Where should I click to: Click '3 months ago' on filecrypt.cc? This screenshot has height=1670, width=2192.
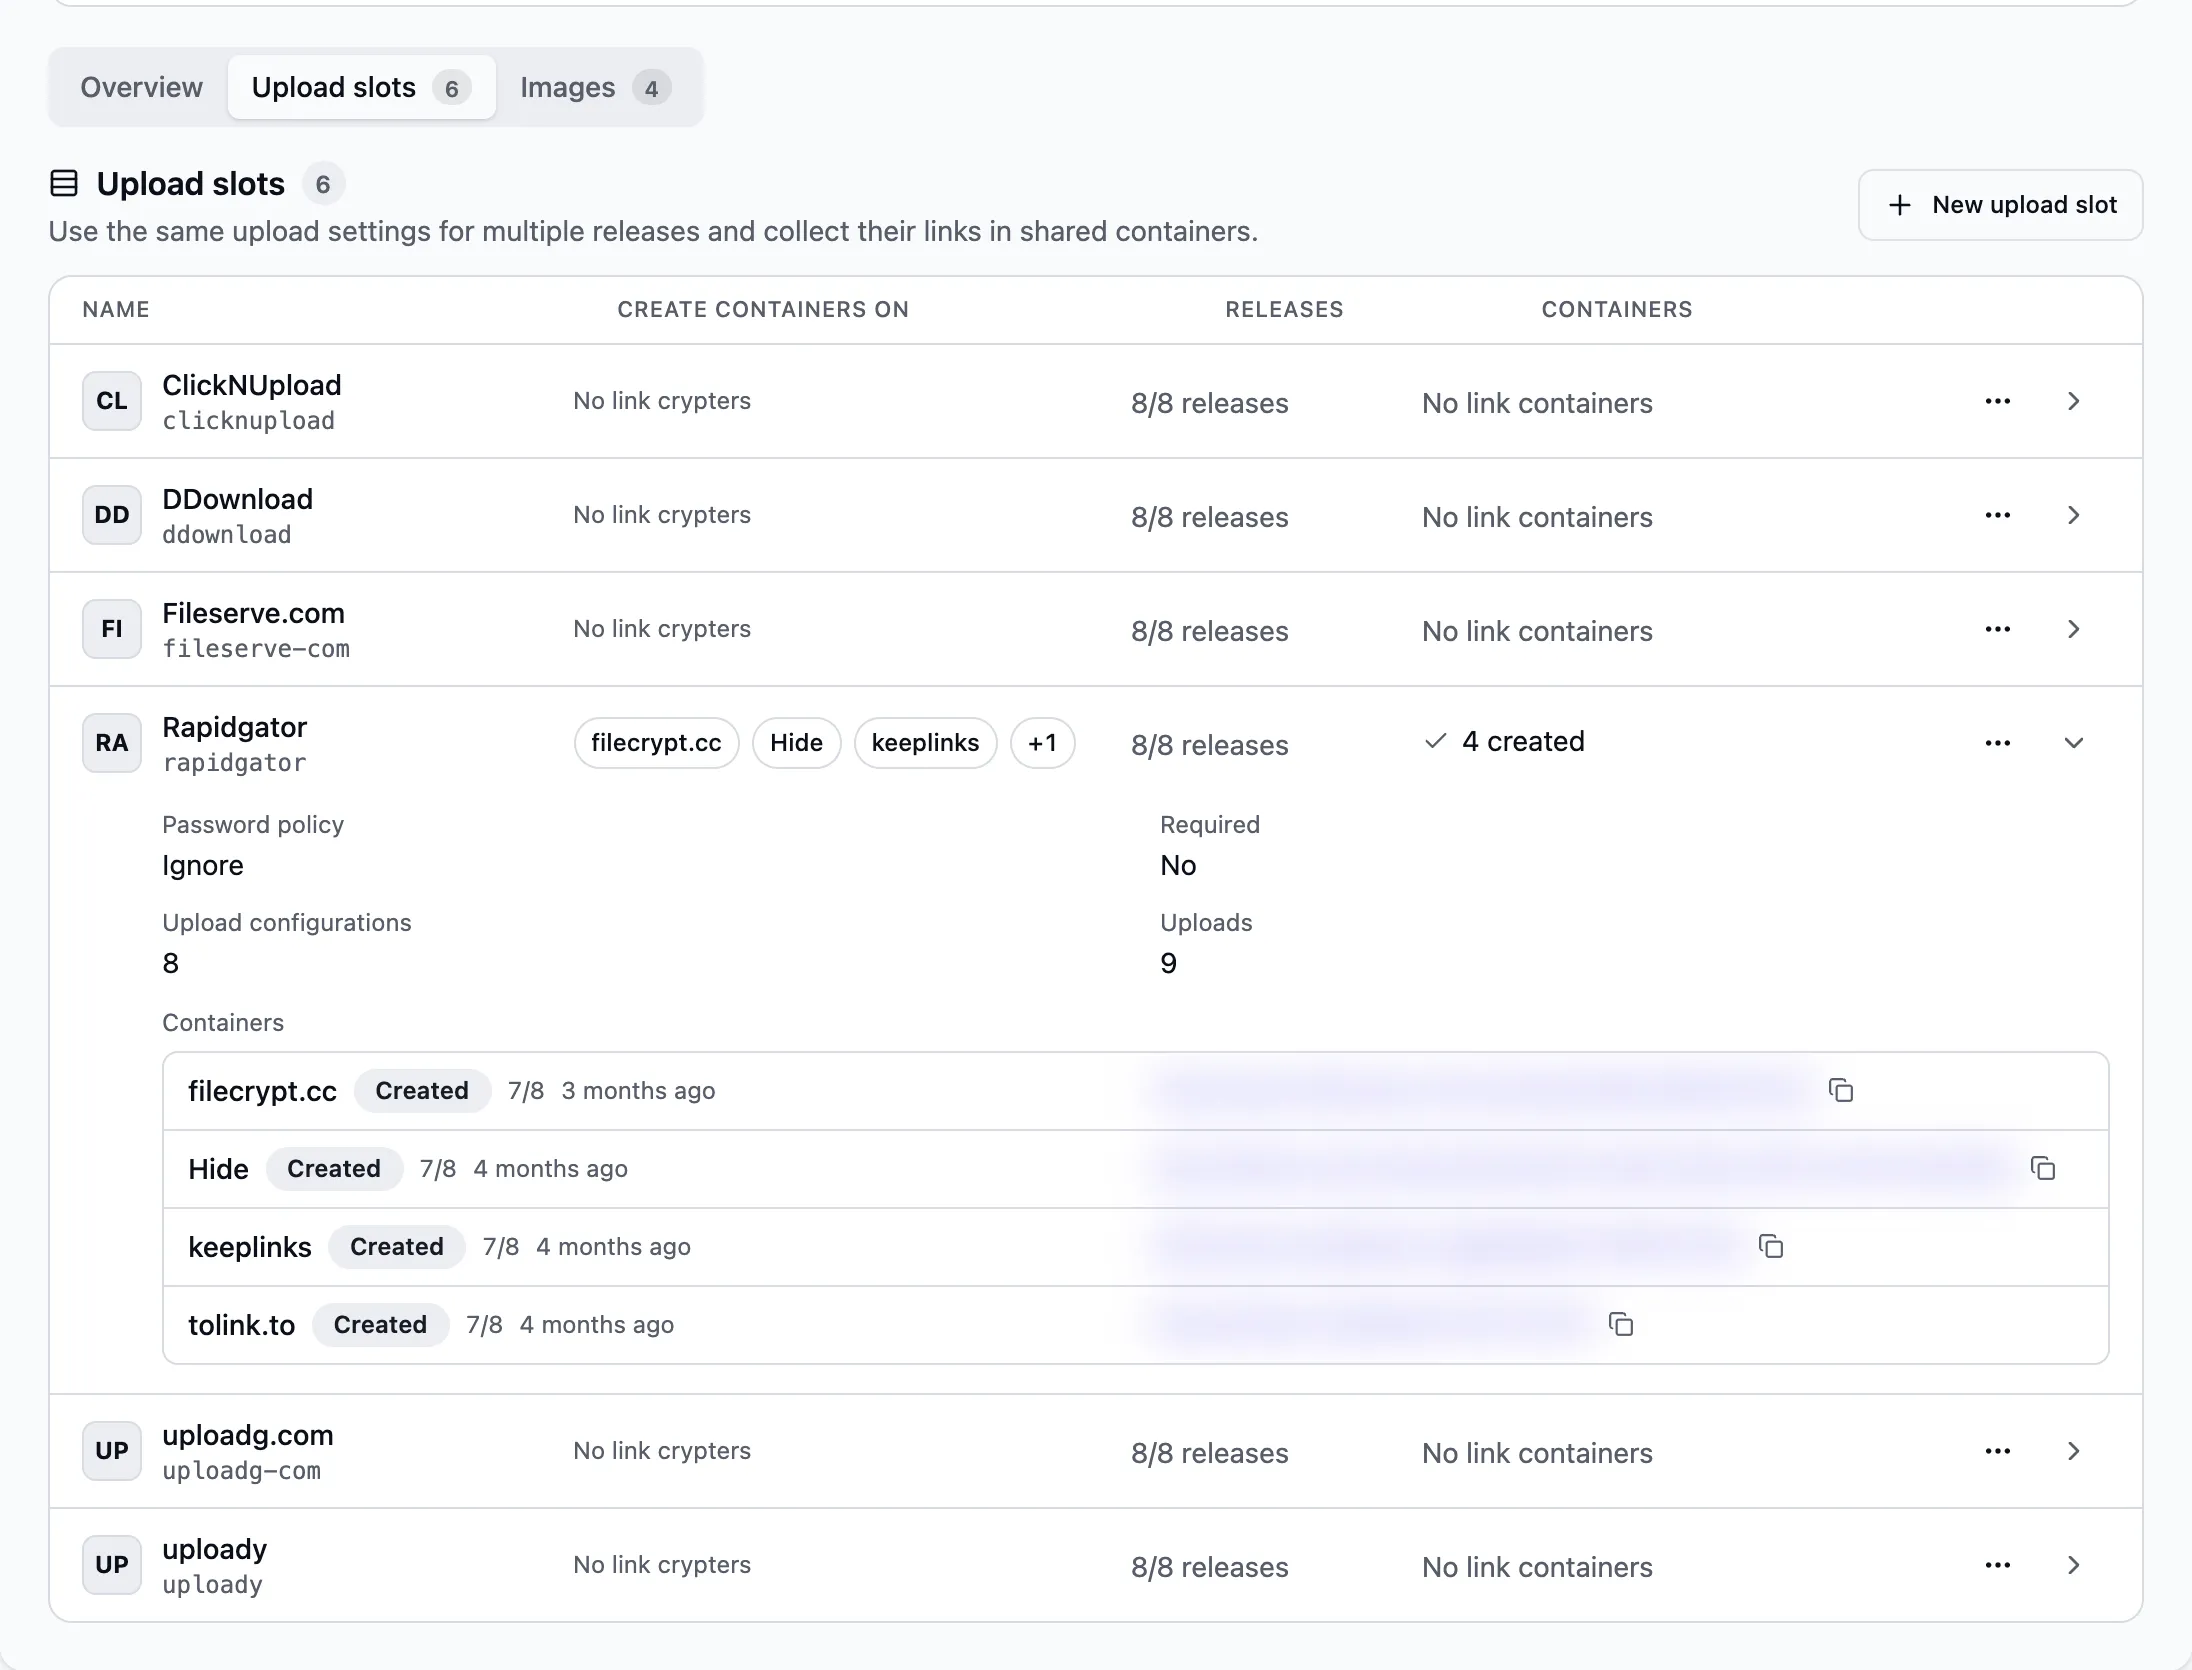(x=638, y=1091)
